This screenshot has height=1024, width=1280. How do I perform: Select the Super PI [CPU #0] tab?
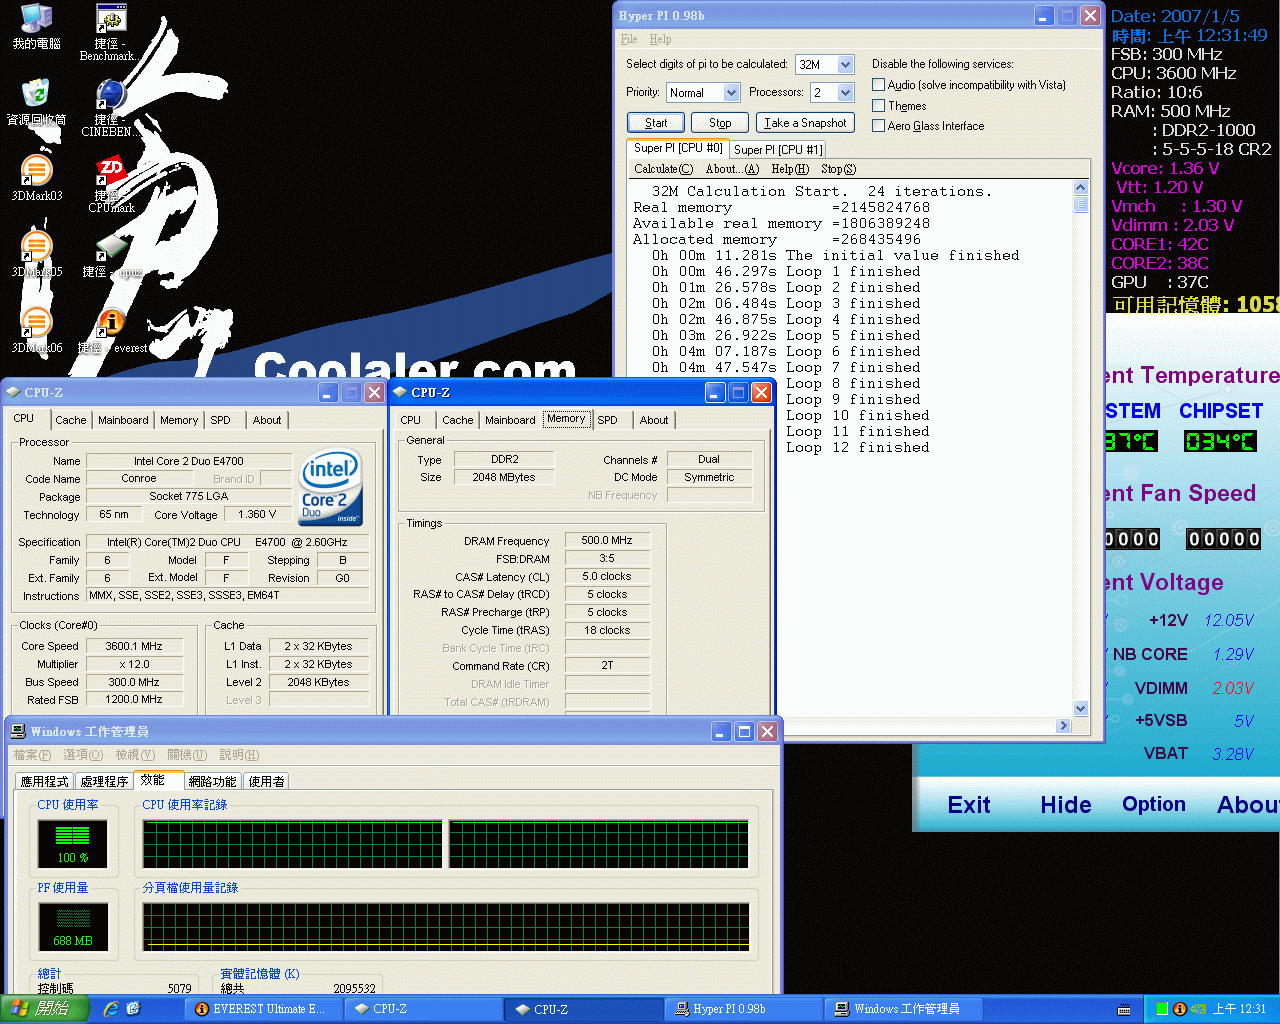tap(678, 148)
